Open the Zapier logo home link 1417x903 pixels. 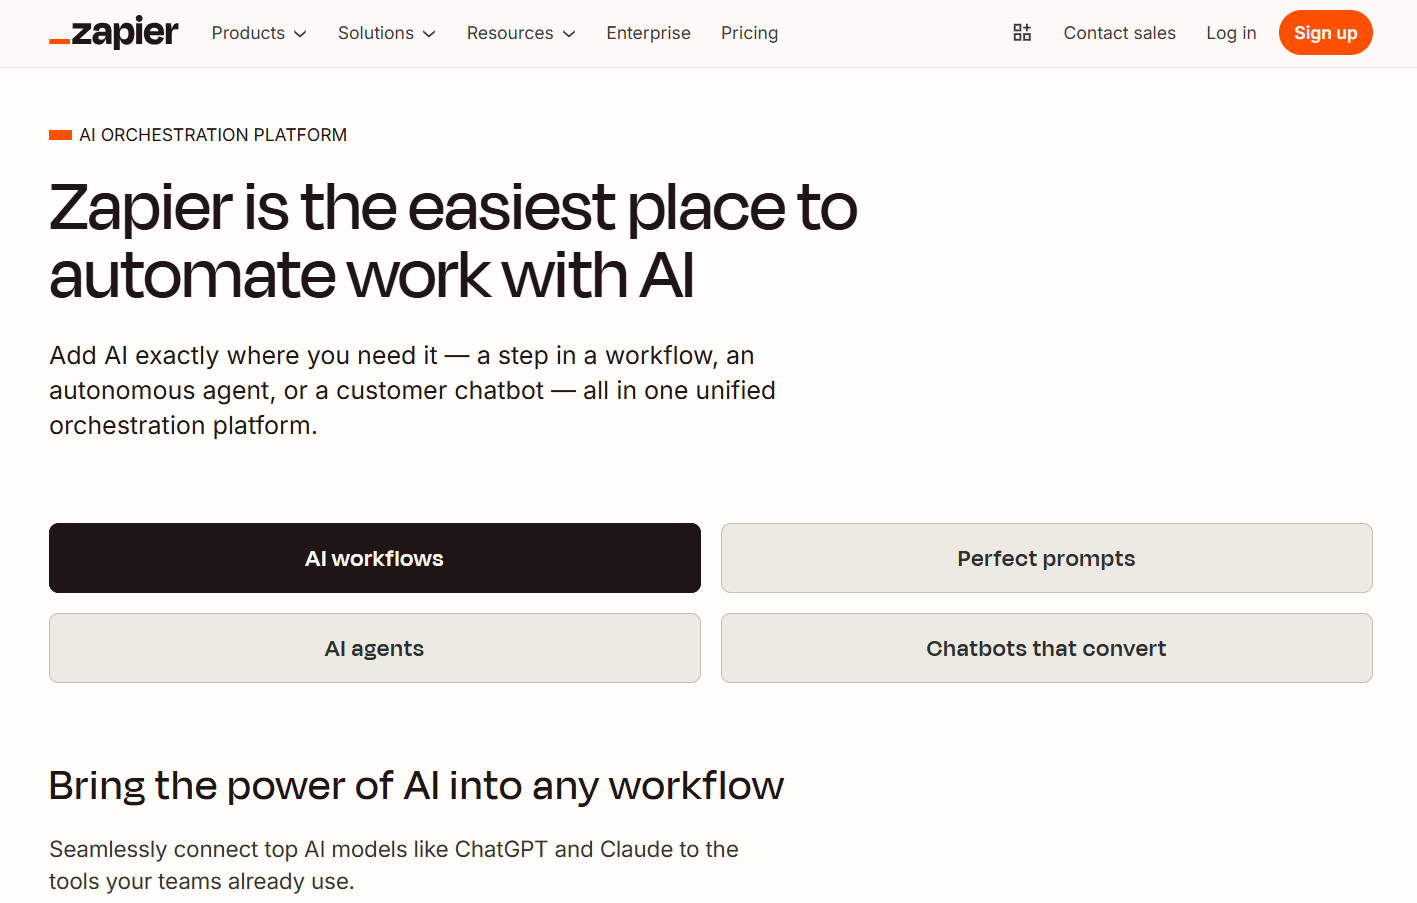point(114,33)
